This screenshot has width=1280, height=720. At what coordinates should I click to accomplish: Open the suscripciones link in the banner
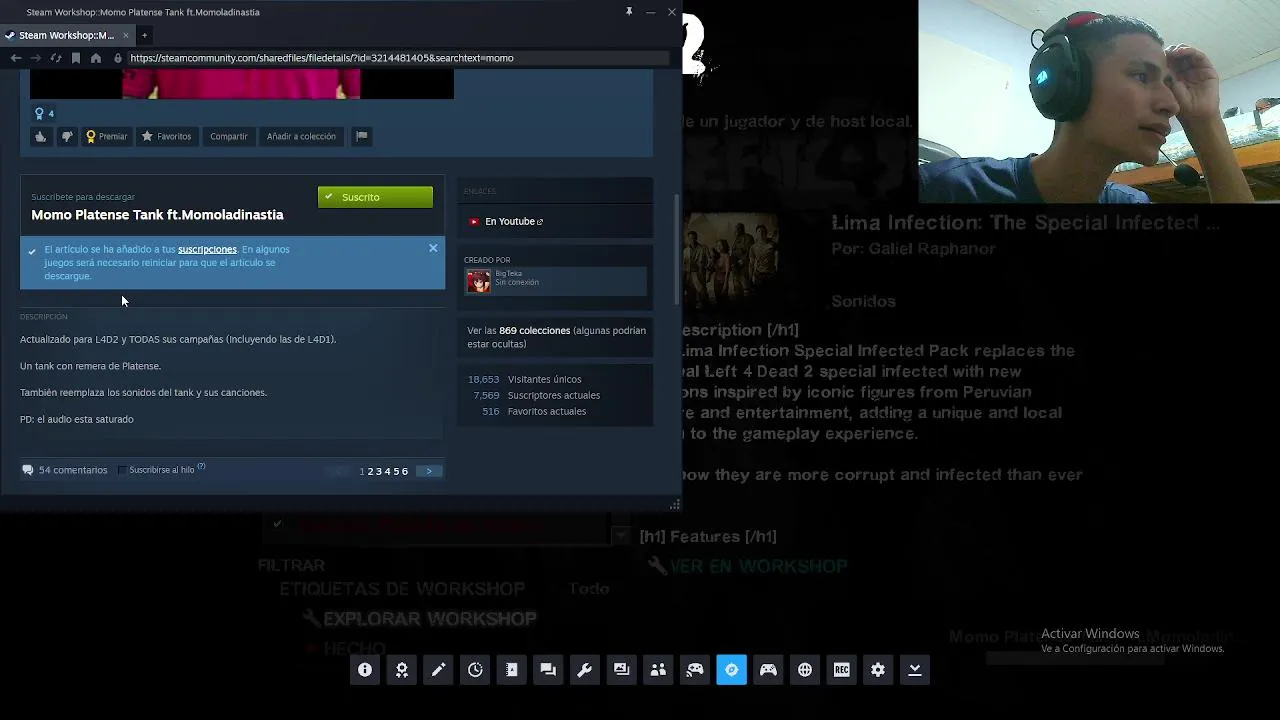click(207, 249)
